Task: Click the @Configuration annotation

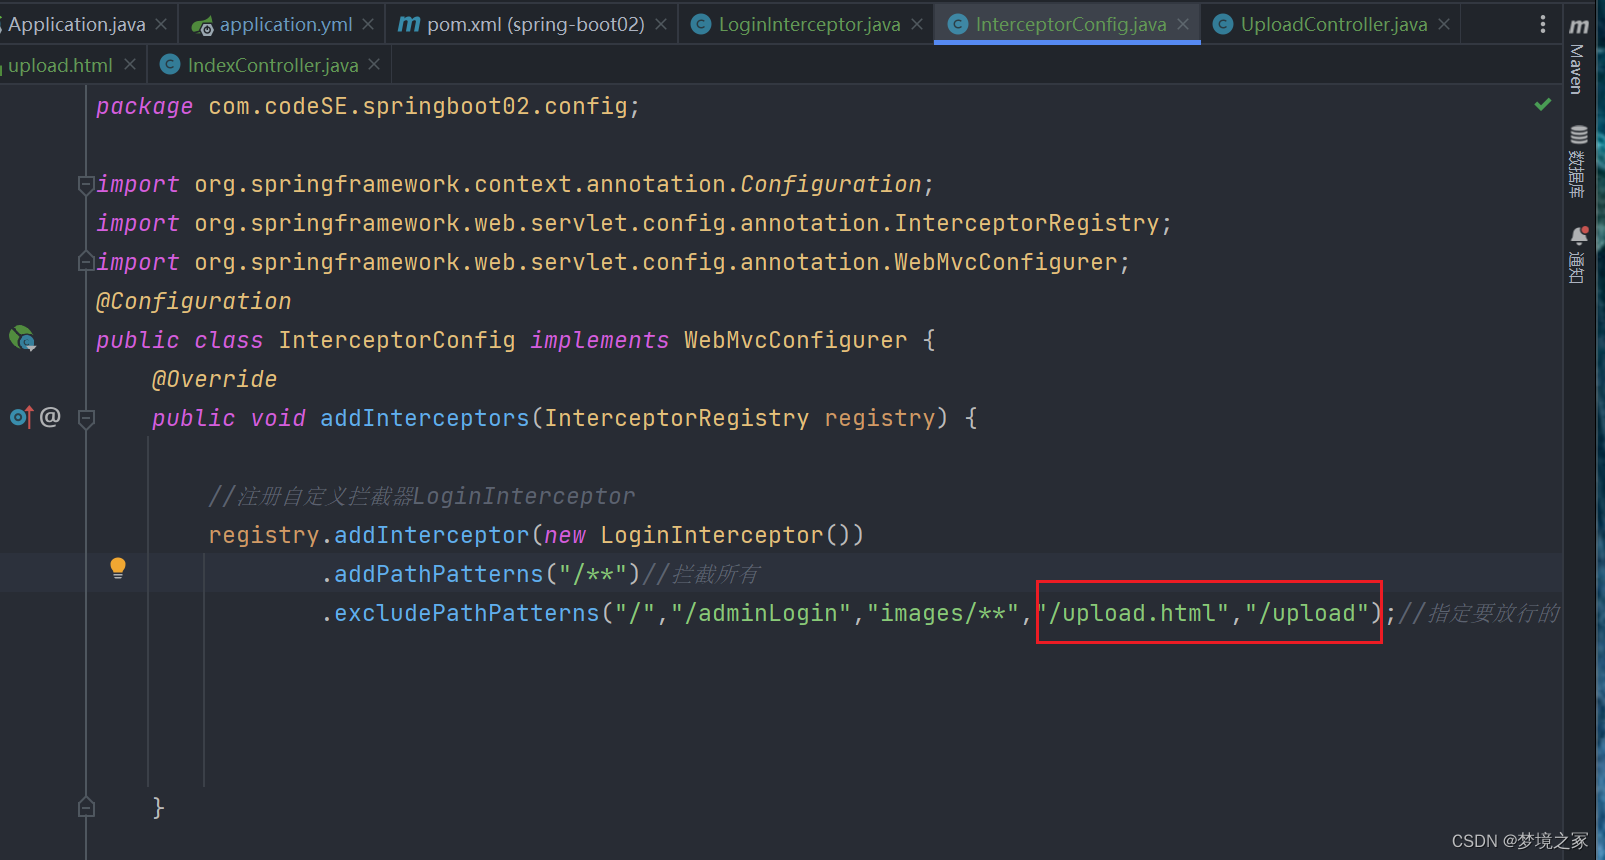Action: coord(194,301)
